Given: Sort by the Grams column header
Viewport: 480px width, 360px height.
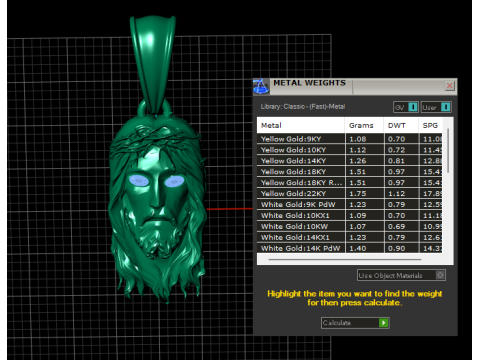Looking at the screenshot, I should 364,125.
